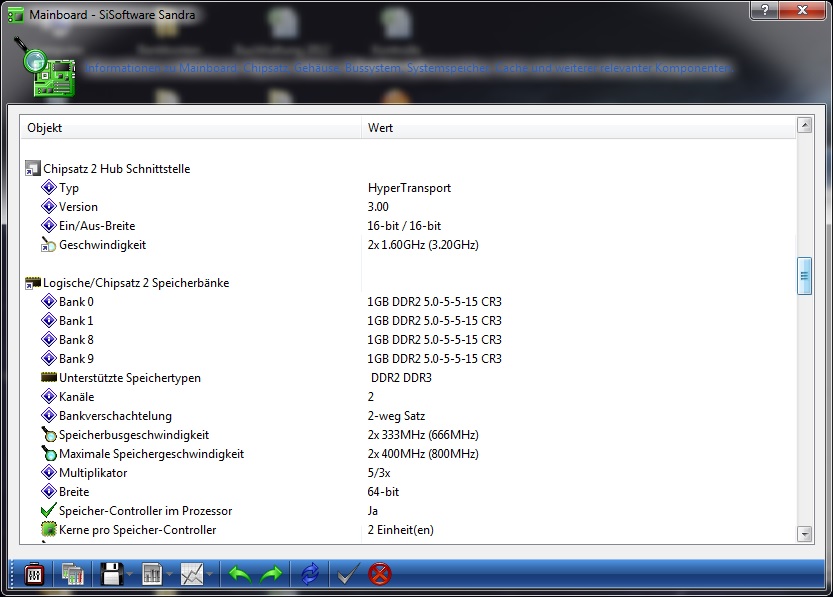Save report with floppy disk icon
The height and width of the screenshot is (597, 833).
112,574
